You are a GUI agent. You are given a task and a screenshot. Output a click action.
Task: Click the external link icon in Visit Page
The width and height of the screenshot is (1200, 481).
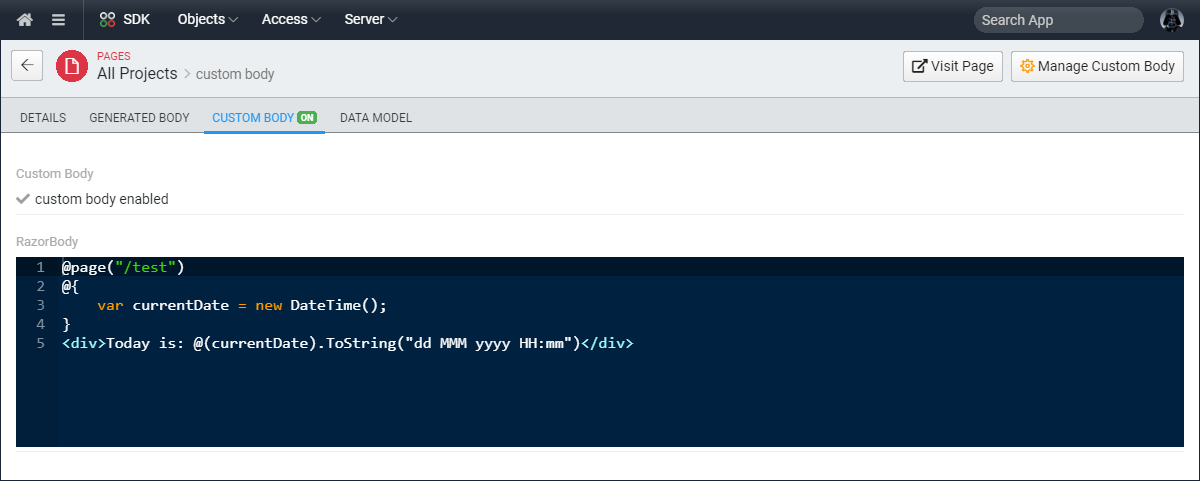tap(919, 67)
